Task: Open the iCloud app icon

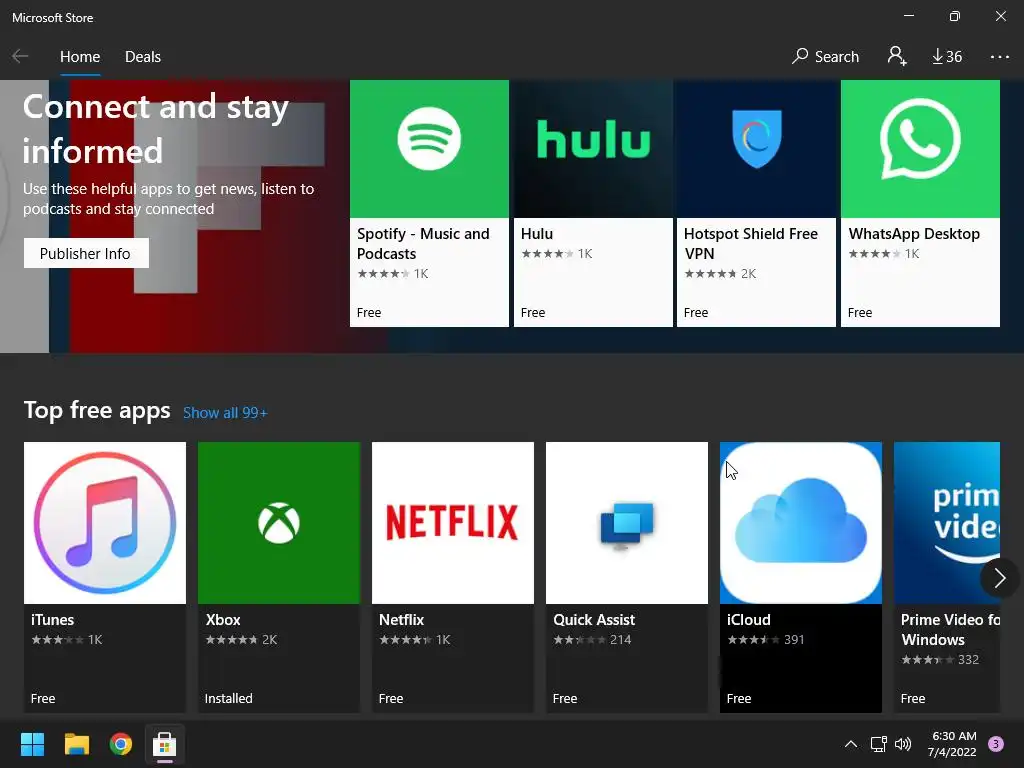Action: pos(801,522)
